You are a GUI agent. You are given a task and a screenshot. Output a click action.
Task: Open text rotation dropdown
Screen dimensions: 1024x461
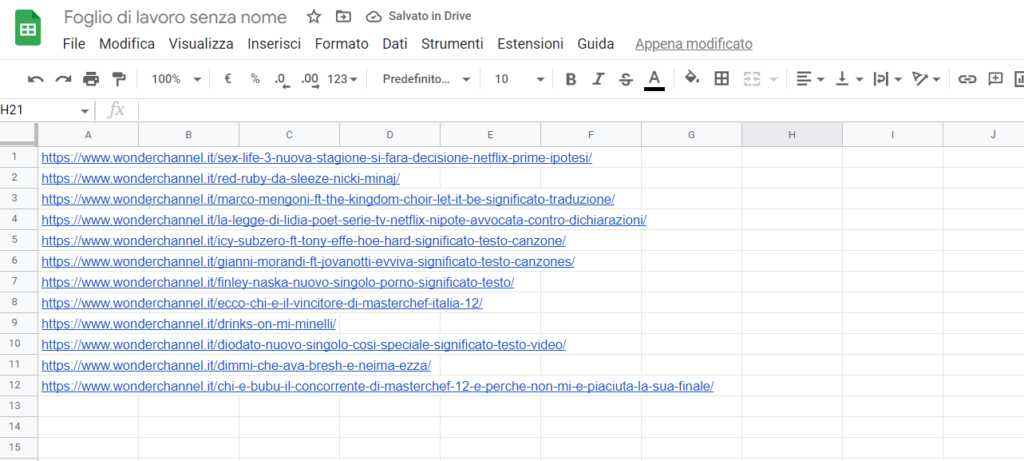click(927, 79)
